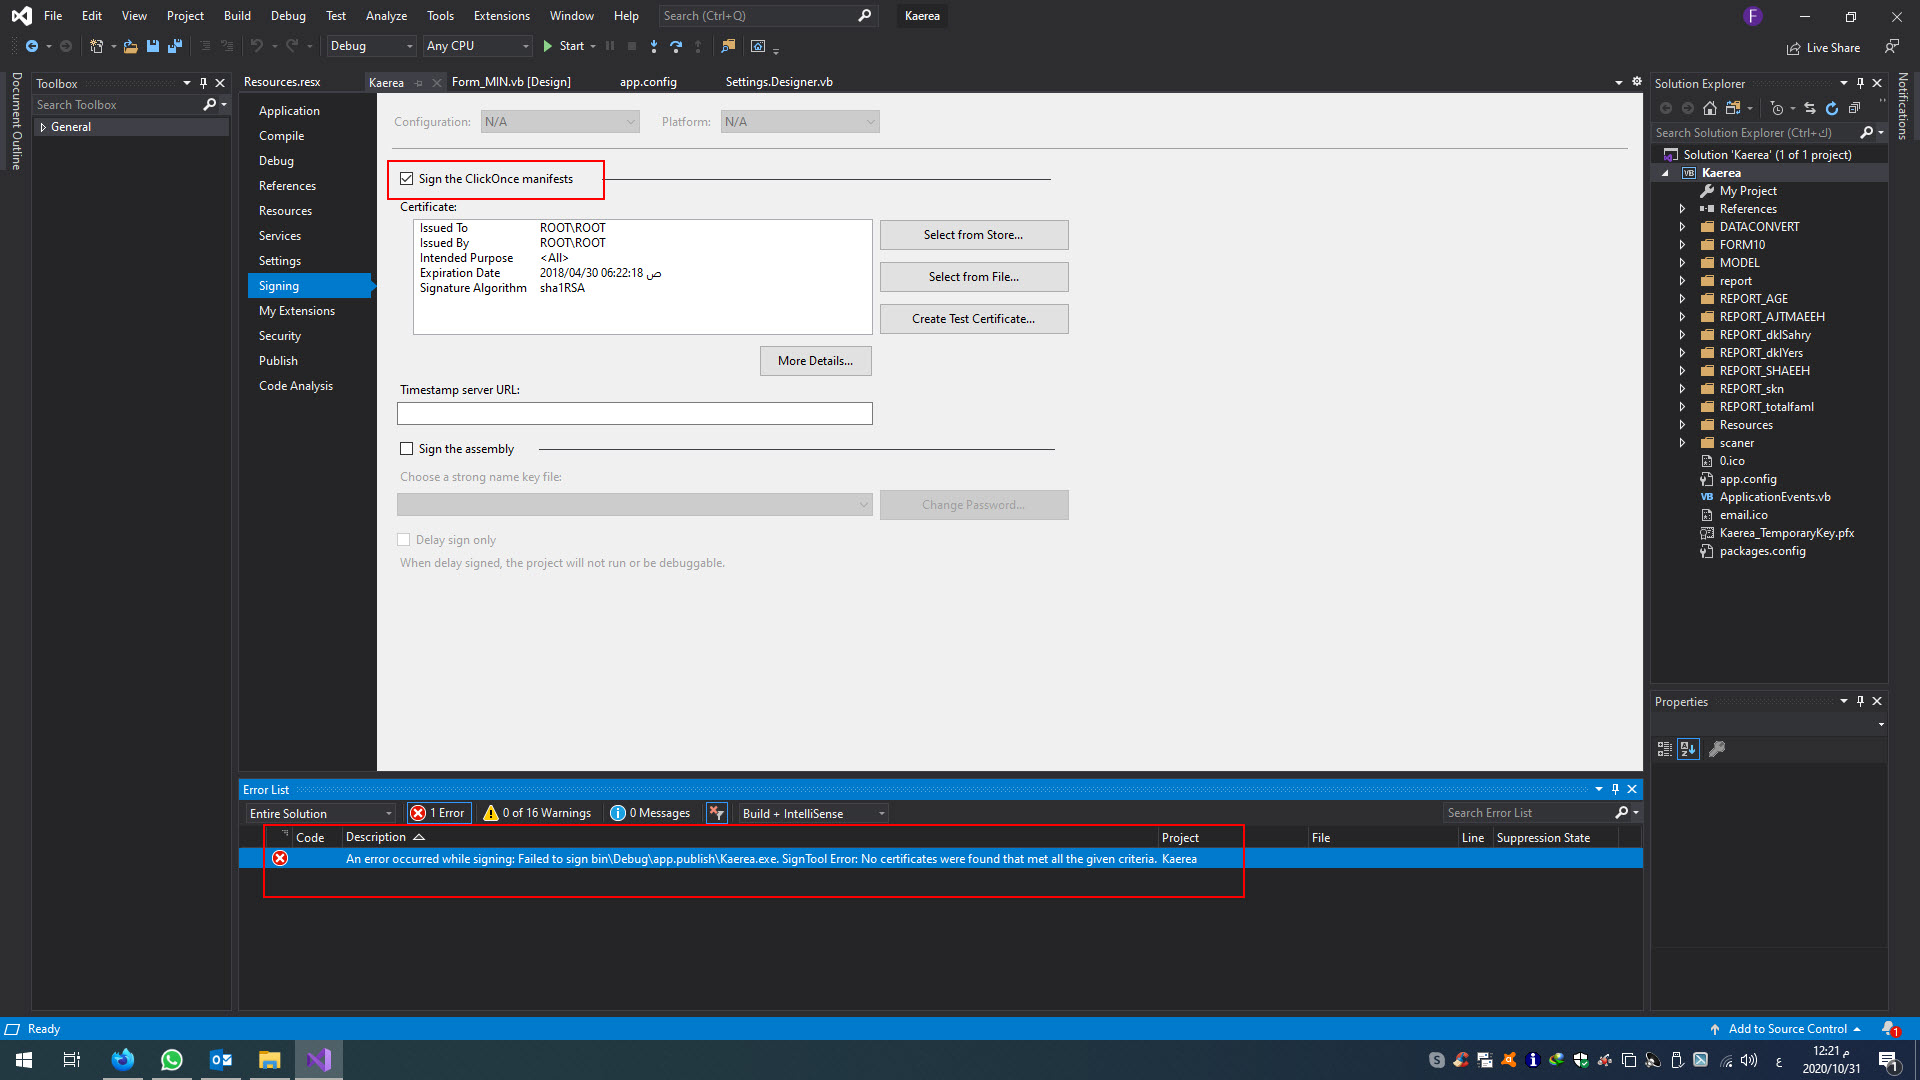
Task: Pin the Toolbox panel
Action: (x=203, y=83)
